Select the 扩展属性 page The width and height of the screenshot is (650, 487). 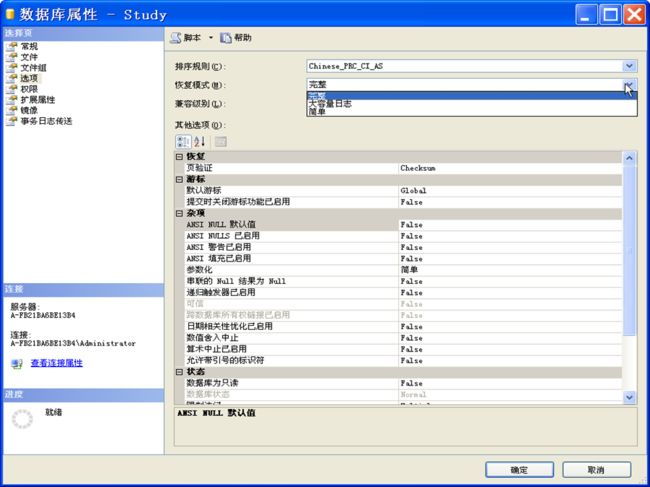[38, 99]
